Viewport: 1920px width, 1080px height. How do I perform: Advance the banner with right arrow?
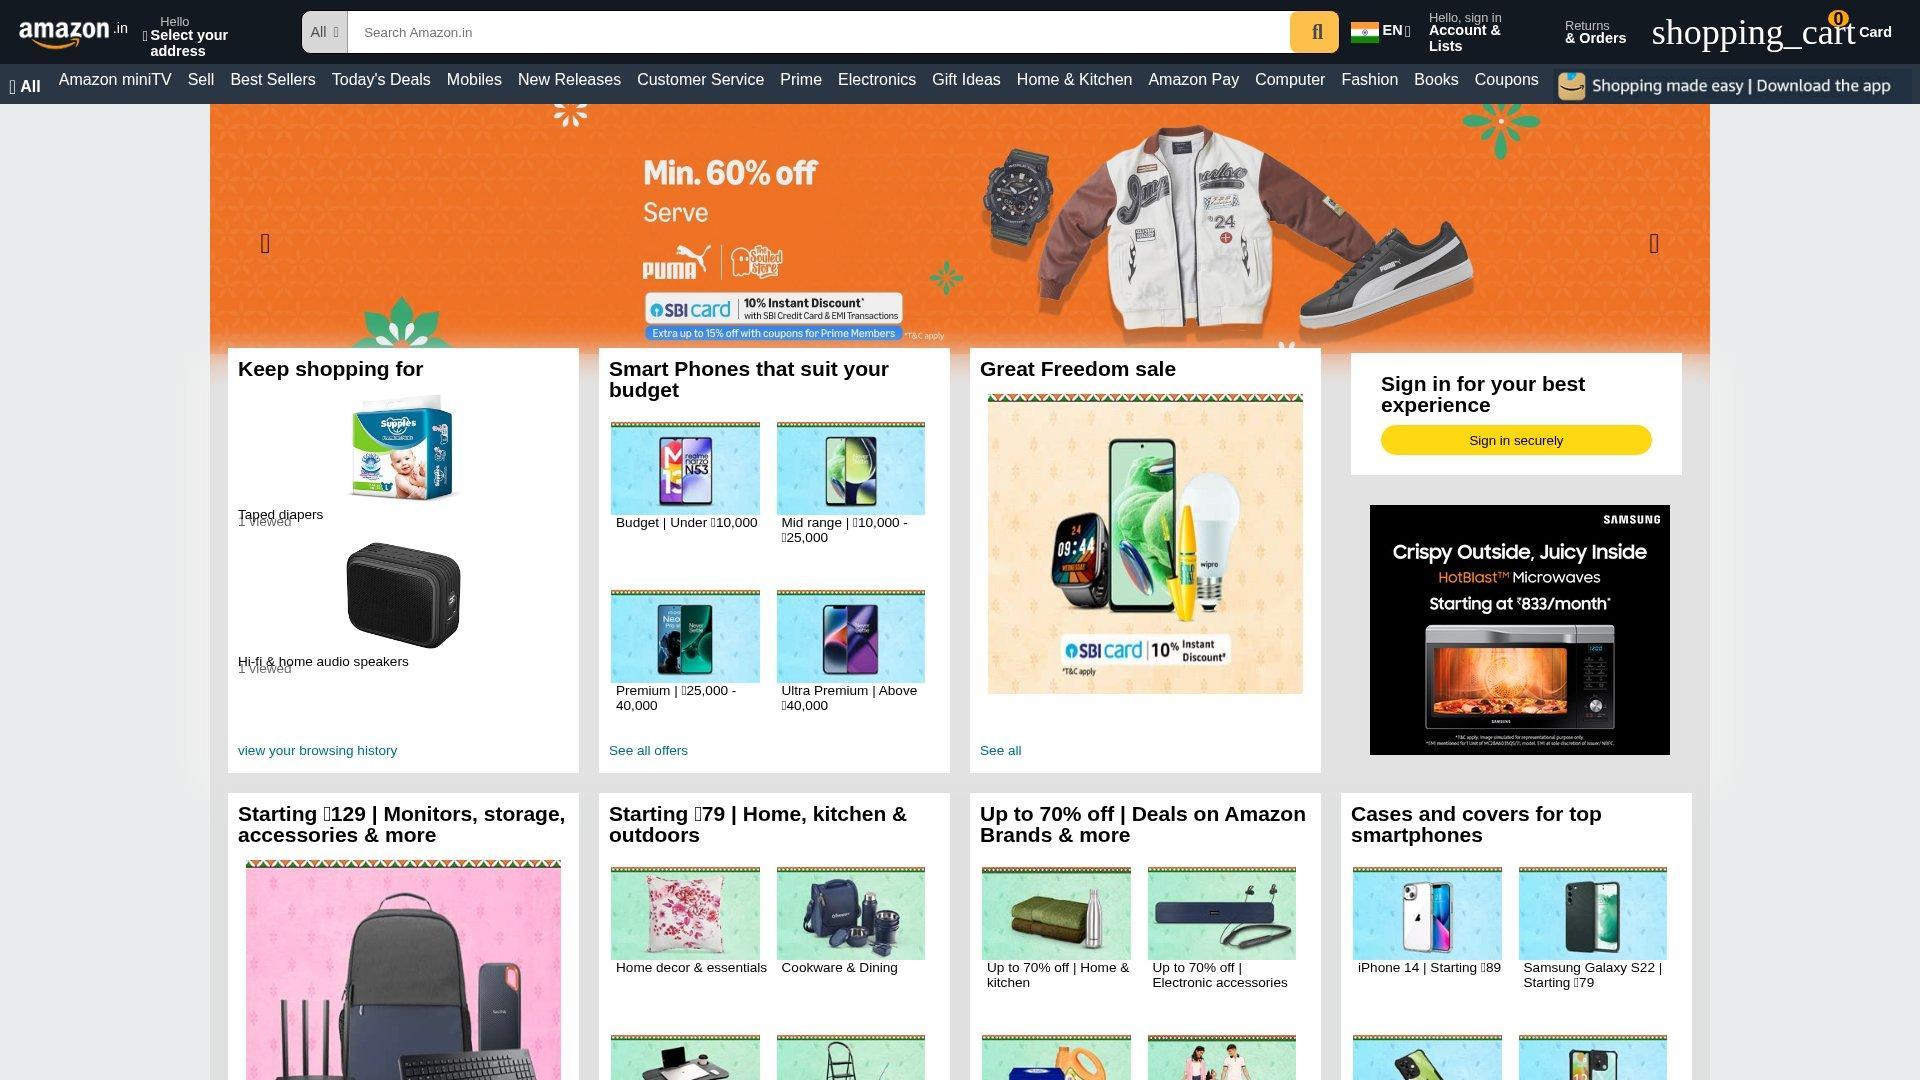click(x=1654, y=244)
